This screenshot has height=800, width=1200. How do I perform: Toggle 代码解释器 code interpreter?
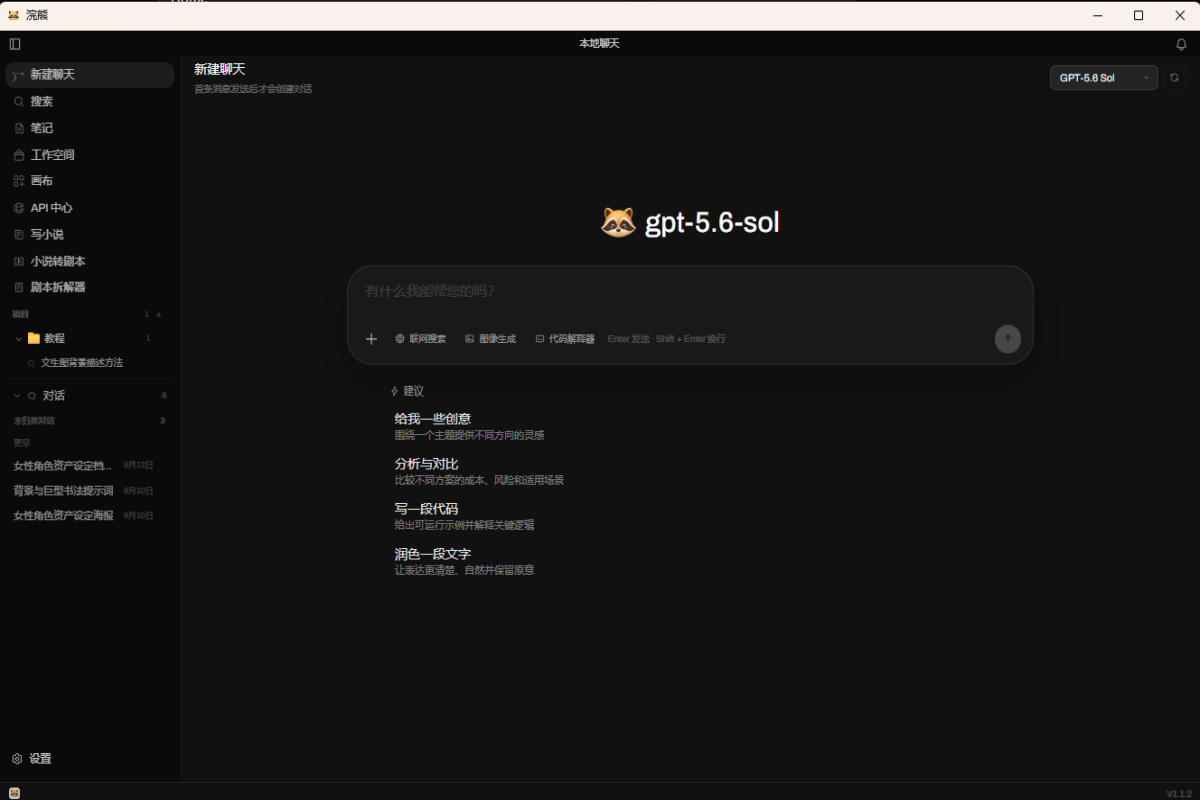coord(565,339)
